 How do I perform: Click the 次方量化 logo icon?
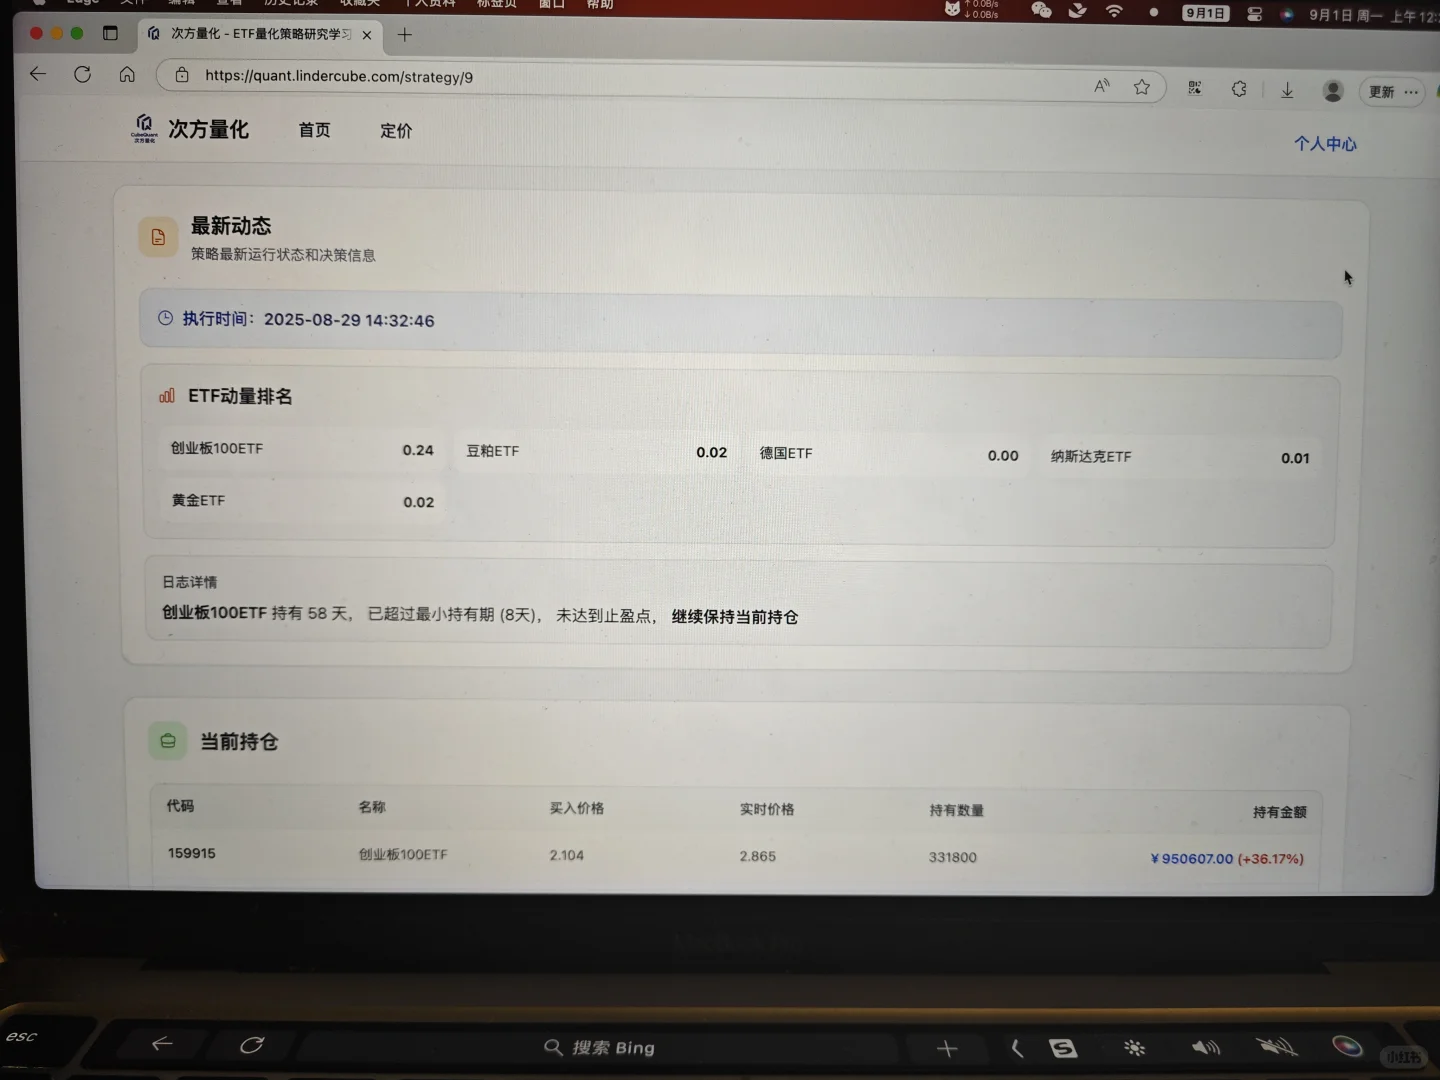point(146,128)
